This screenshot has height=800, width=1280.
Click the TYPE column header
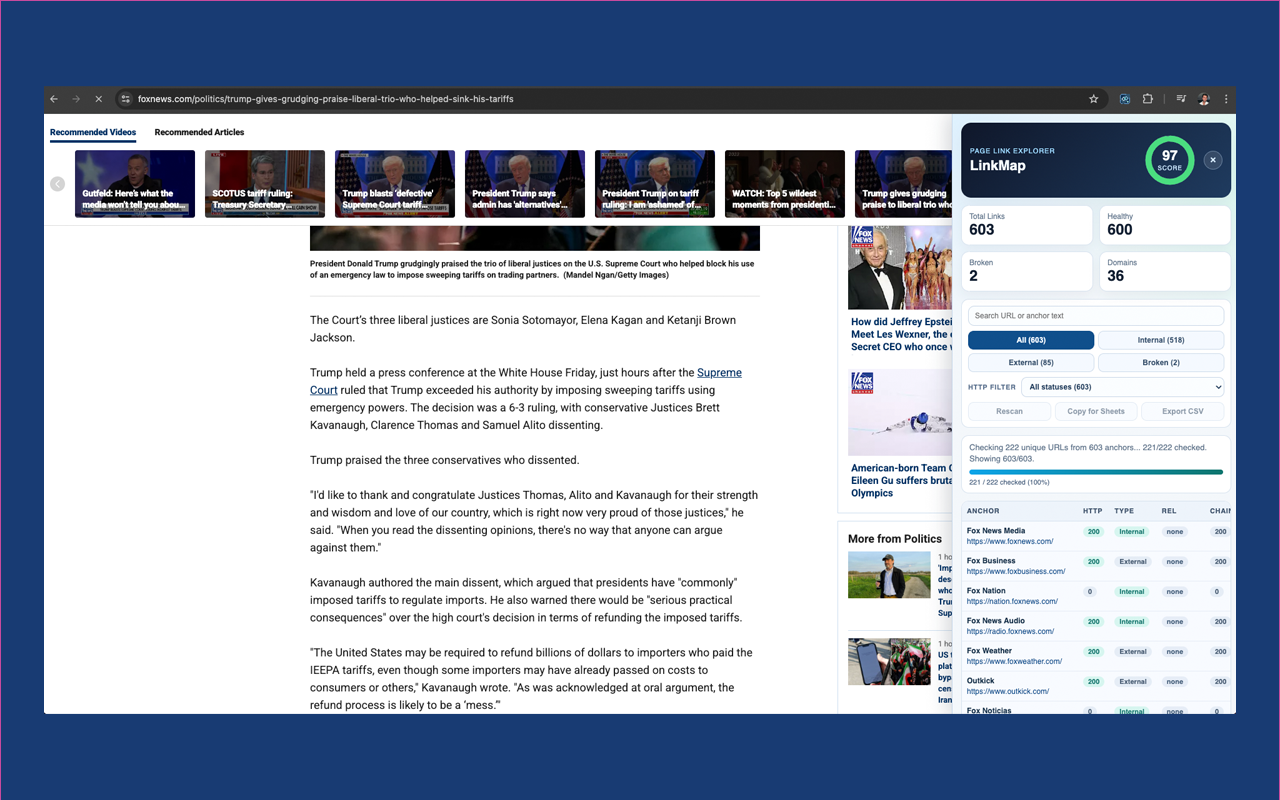(x=1124, y=511)
